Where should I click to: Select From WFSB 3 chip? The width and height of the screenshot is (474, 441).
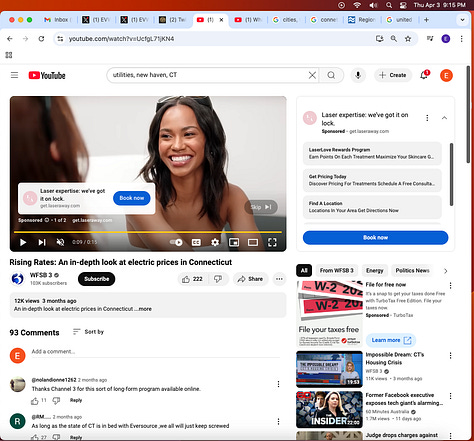[337, 270]
